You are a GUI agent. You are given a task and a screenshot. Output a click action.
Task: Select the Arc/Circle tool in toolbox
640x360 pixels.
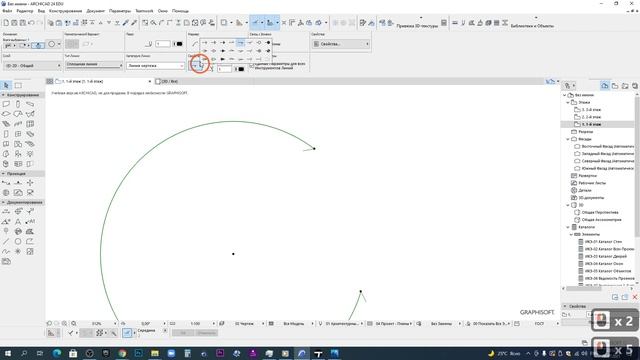pos(18,242)
